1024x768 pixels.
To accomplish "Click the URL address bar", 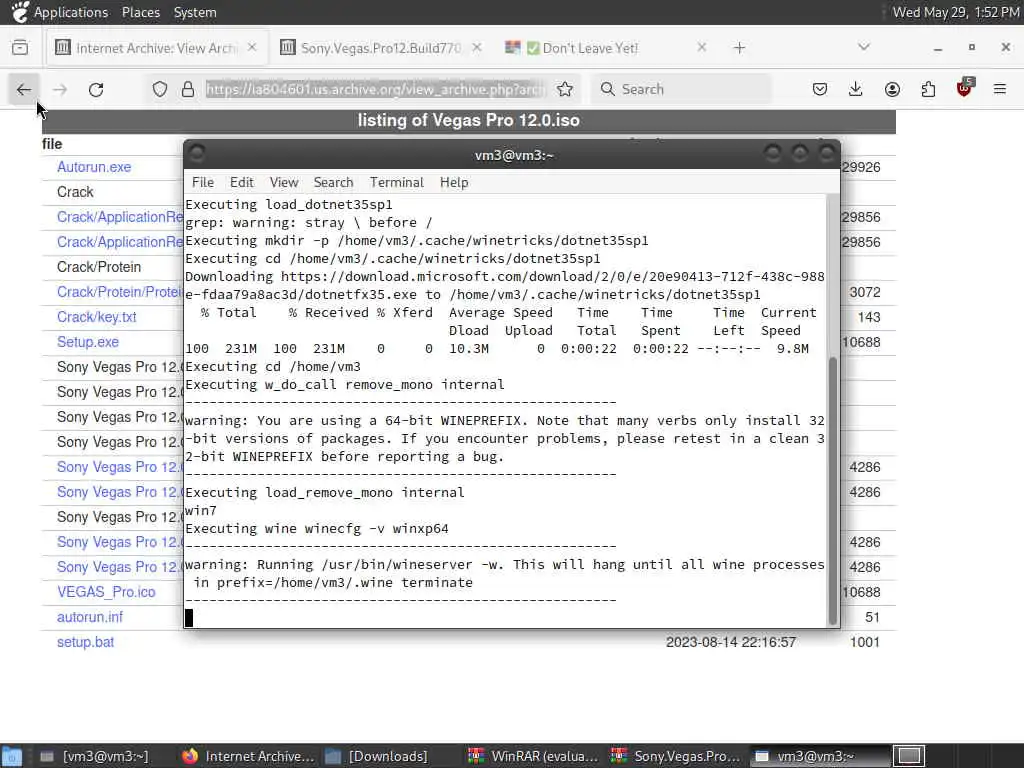I will pyautogui.click(x=375, y=89).
